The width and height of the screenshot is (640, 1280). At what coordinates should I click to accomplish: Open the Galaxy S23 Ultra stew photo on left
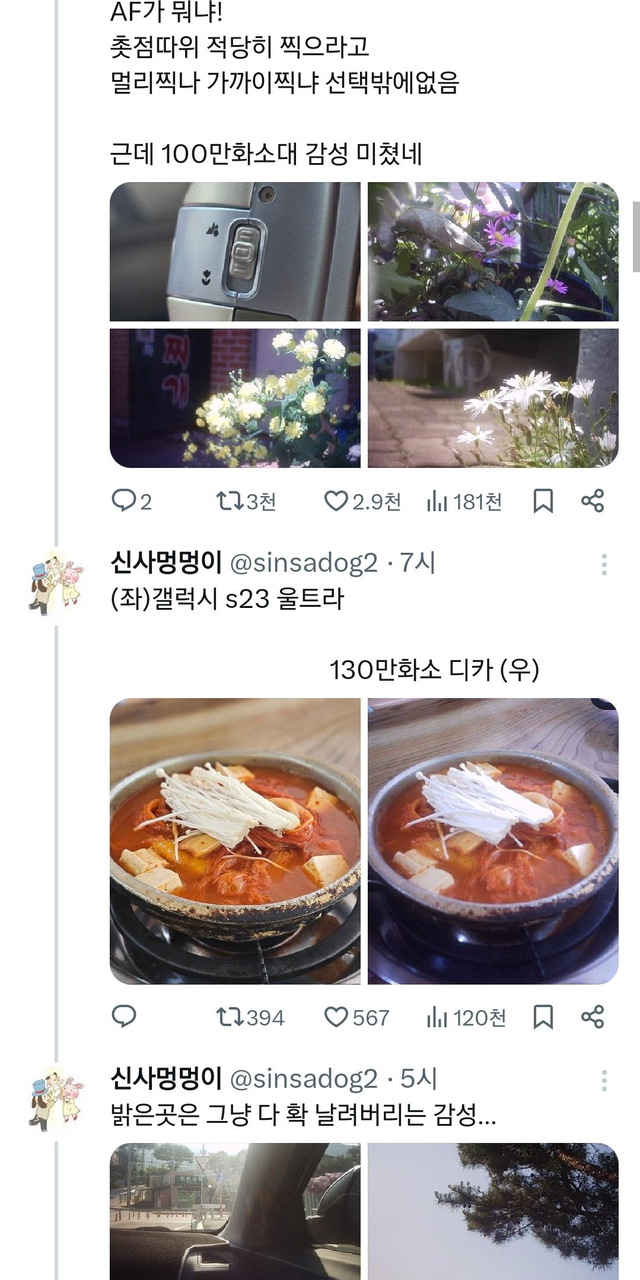pos(235,841)
